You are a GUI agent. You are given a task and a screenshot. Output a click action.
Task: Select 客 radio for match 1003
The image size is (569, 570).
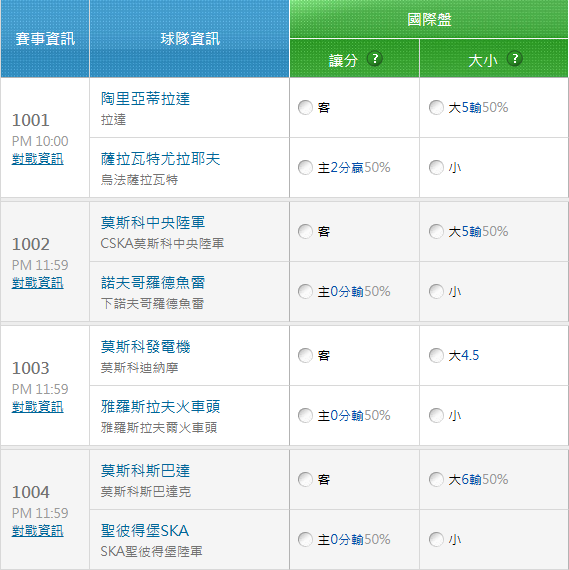click(305, 356)
